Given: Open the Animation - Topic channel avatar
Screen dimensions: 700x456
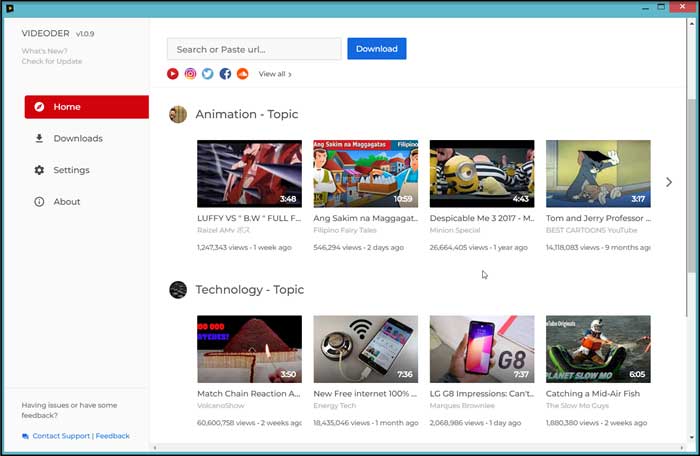Looking at the screenshot, I should coord(178,114).
